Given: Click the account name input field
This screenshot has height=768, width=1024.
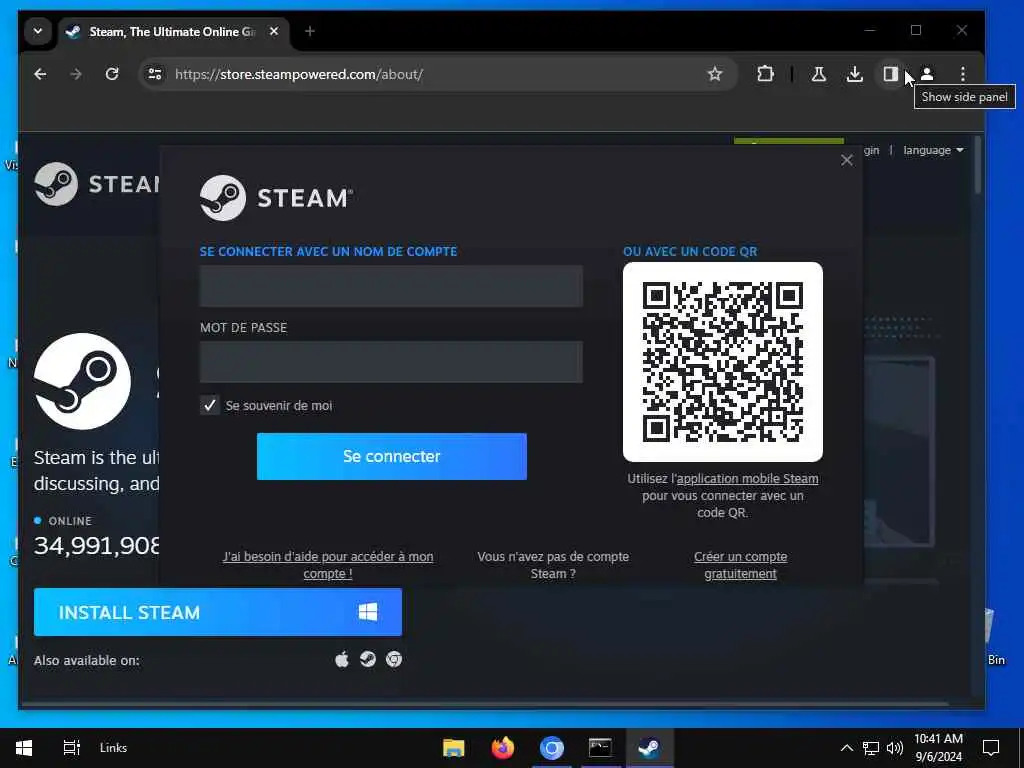Looking at the screenshot, I should (391, 286).
